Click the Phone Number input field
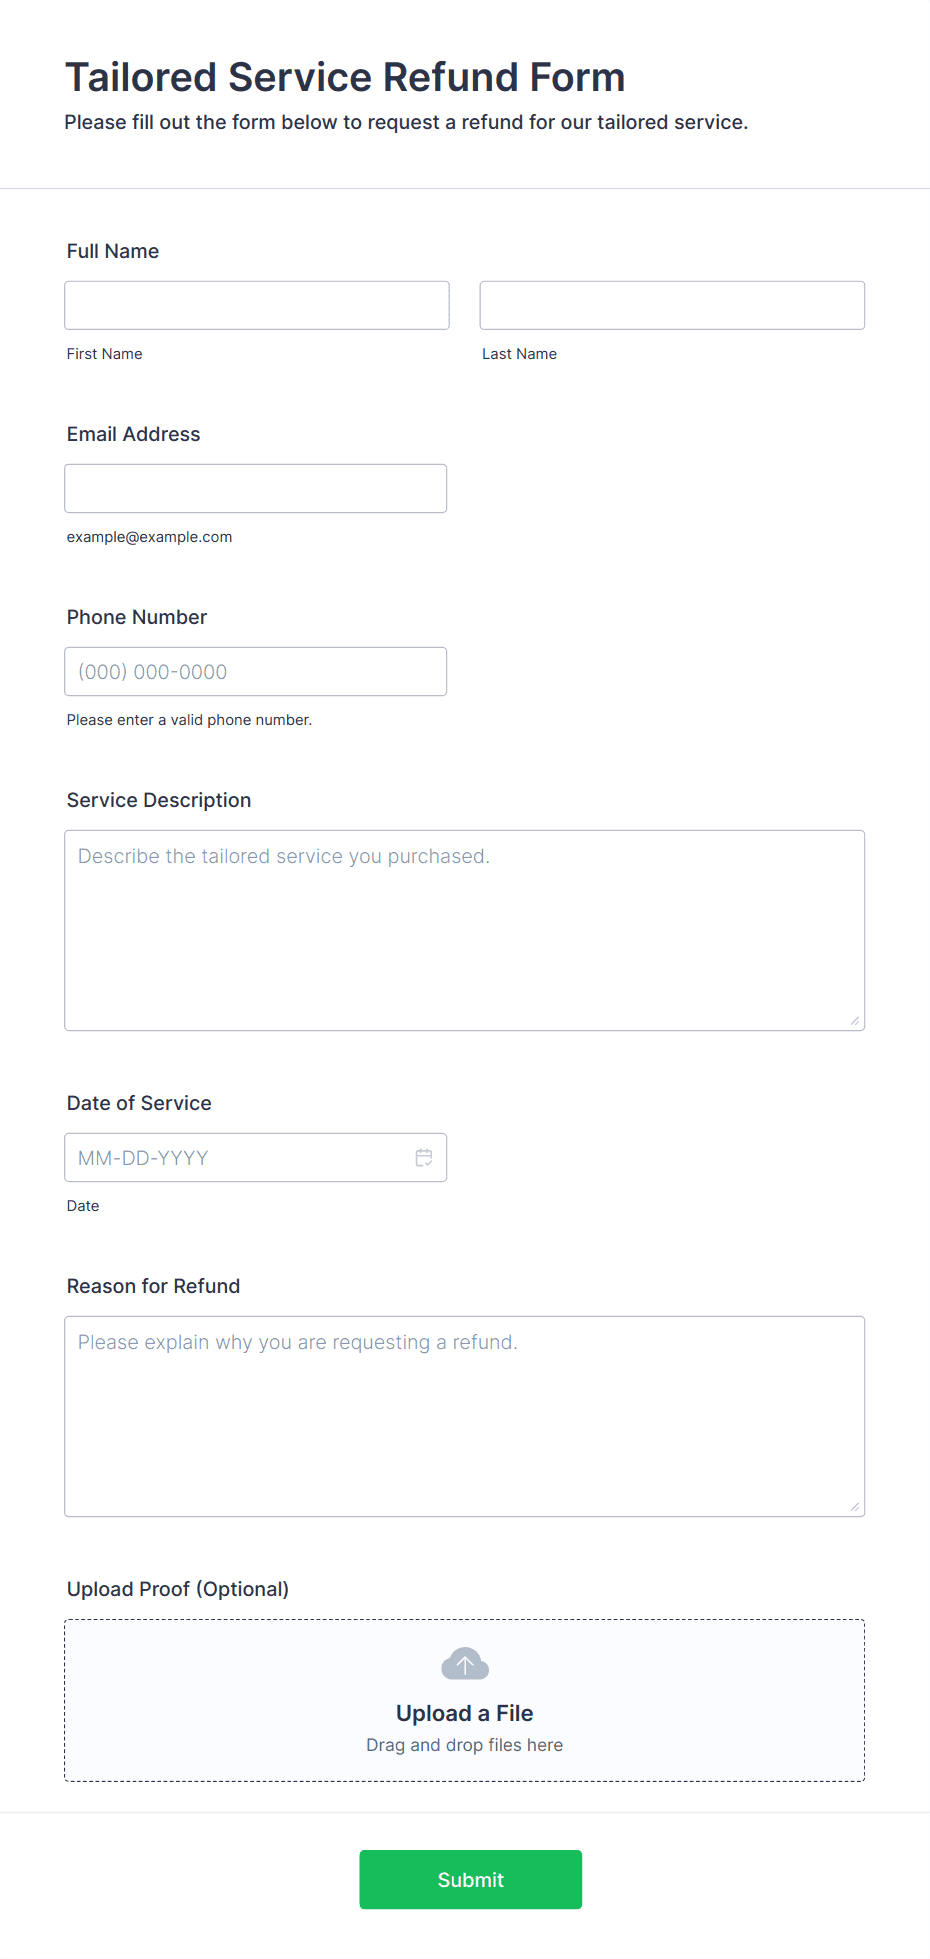 click(256, 671)
